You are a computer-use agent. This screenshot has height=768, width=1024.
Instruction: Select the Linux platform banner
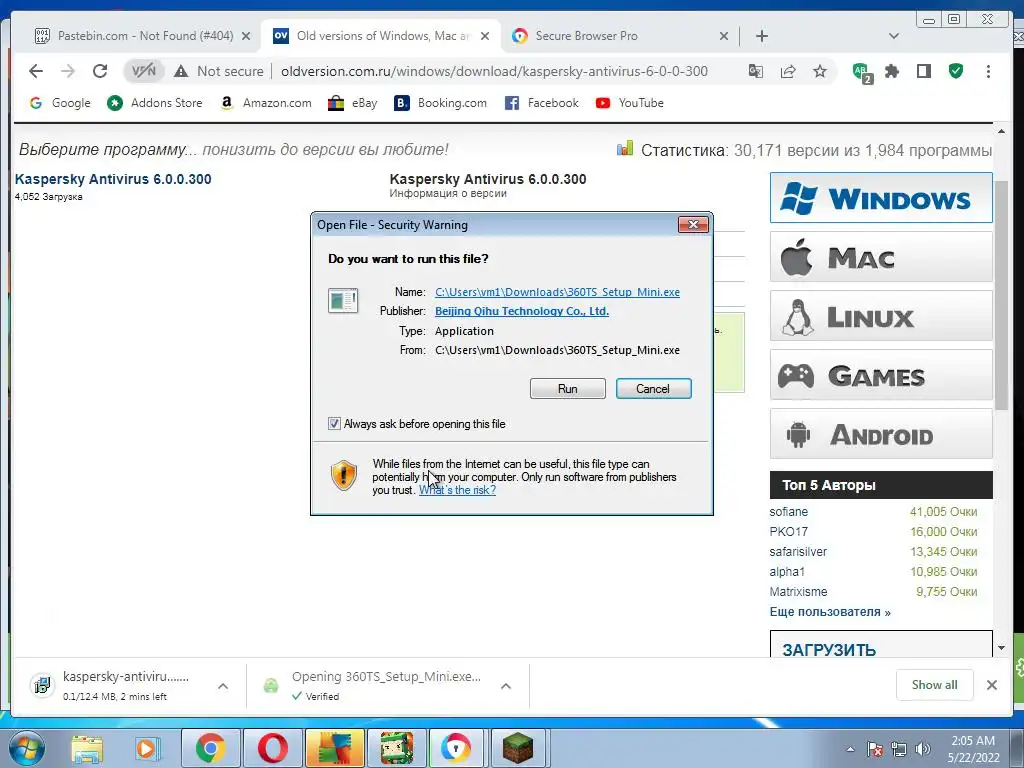(881, 317)
